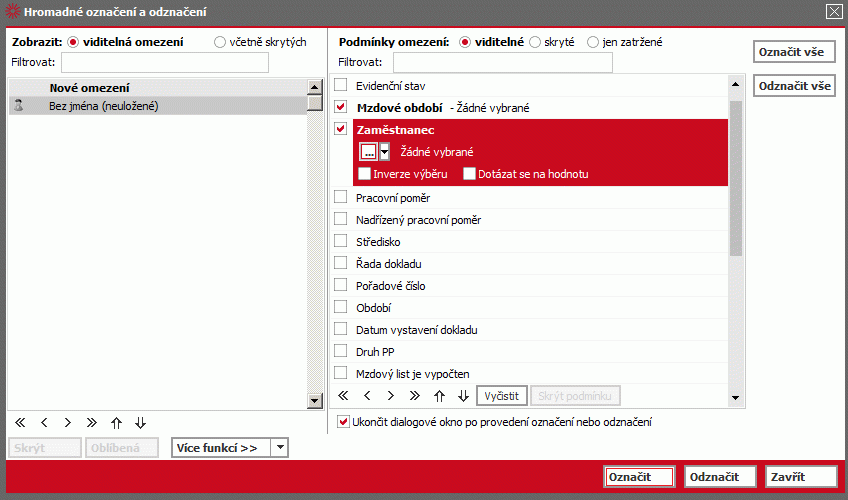Viewport: 848px width, 500px height.
Task: Move condition up with up arrow
Action: pyautogui.click(x=439, y=396)
